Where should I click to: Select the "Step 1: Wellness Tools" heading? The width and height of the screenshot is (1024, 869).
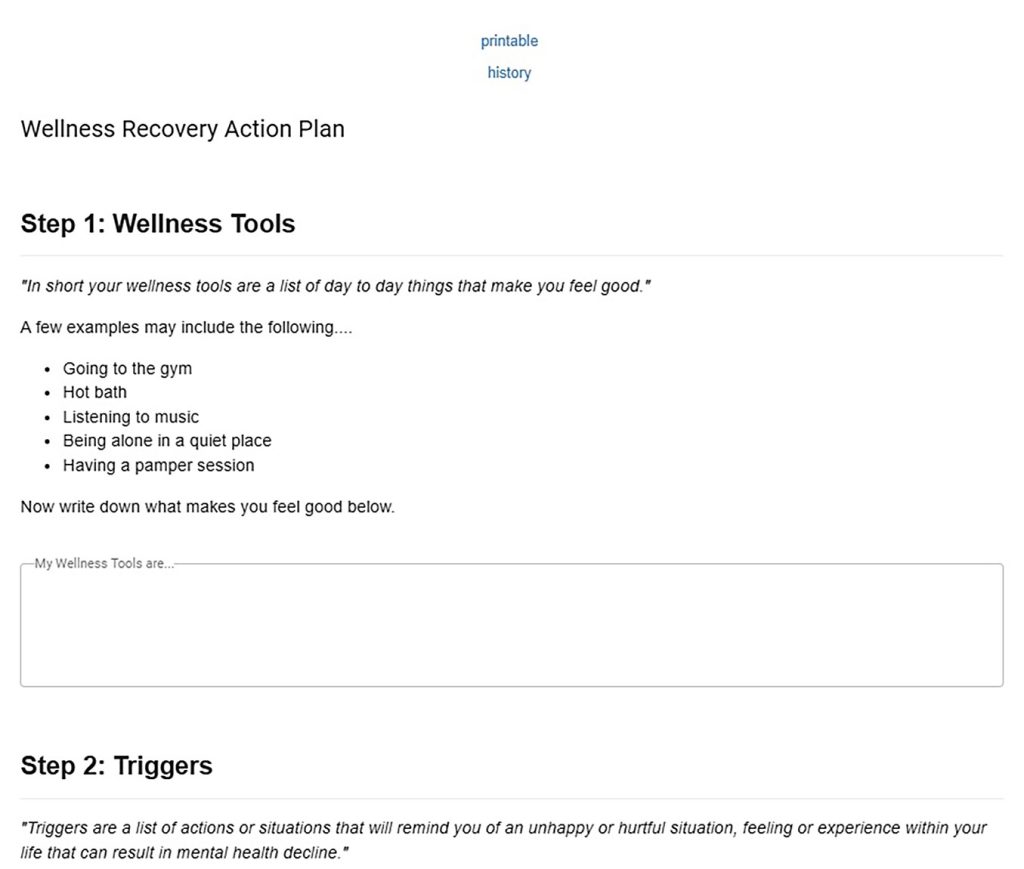click(158, 223)
